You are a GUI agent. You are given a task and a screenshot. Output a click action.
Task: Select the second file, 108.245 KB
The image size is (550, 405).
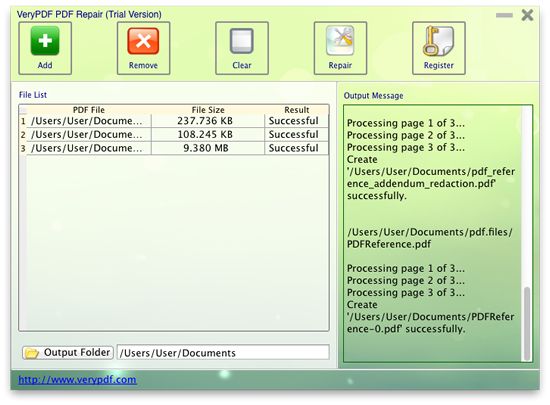174,135
